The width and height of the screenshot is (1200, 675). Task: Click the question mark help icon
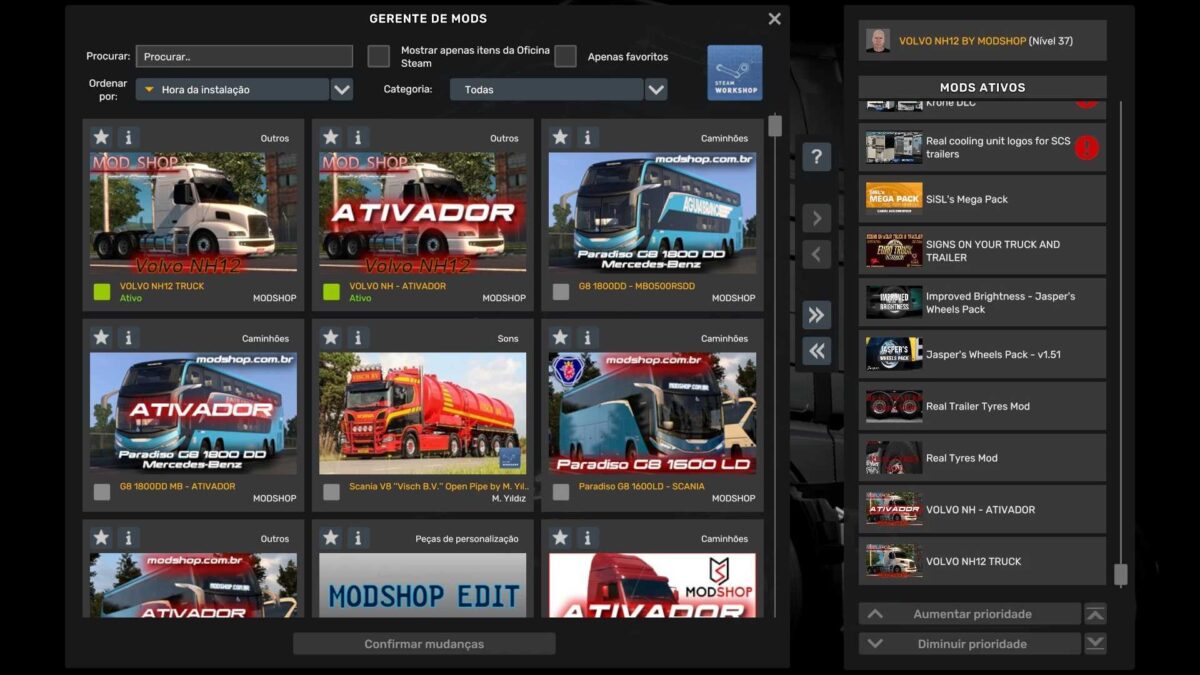816,157
